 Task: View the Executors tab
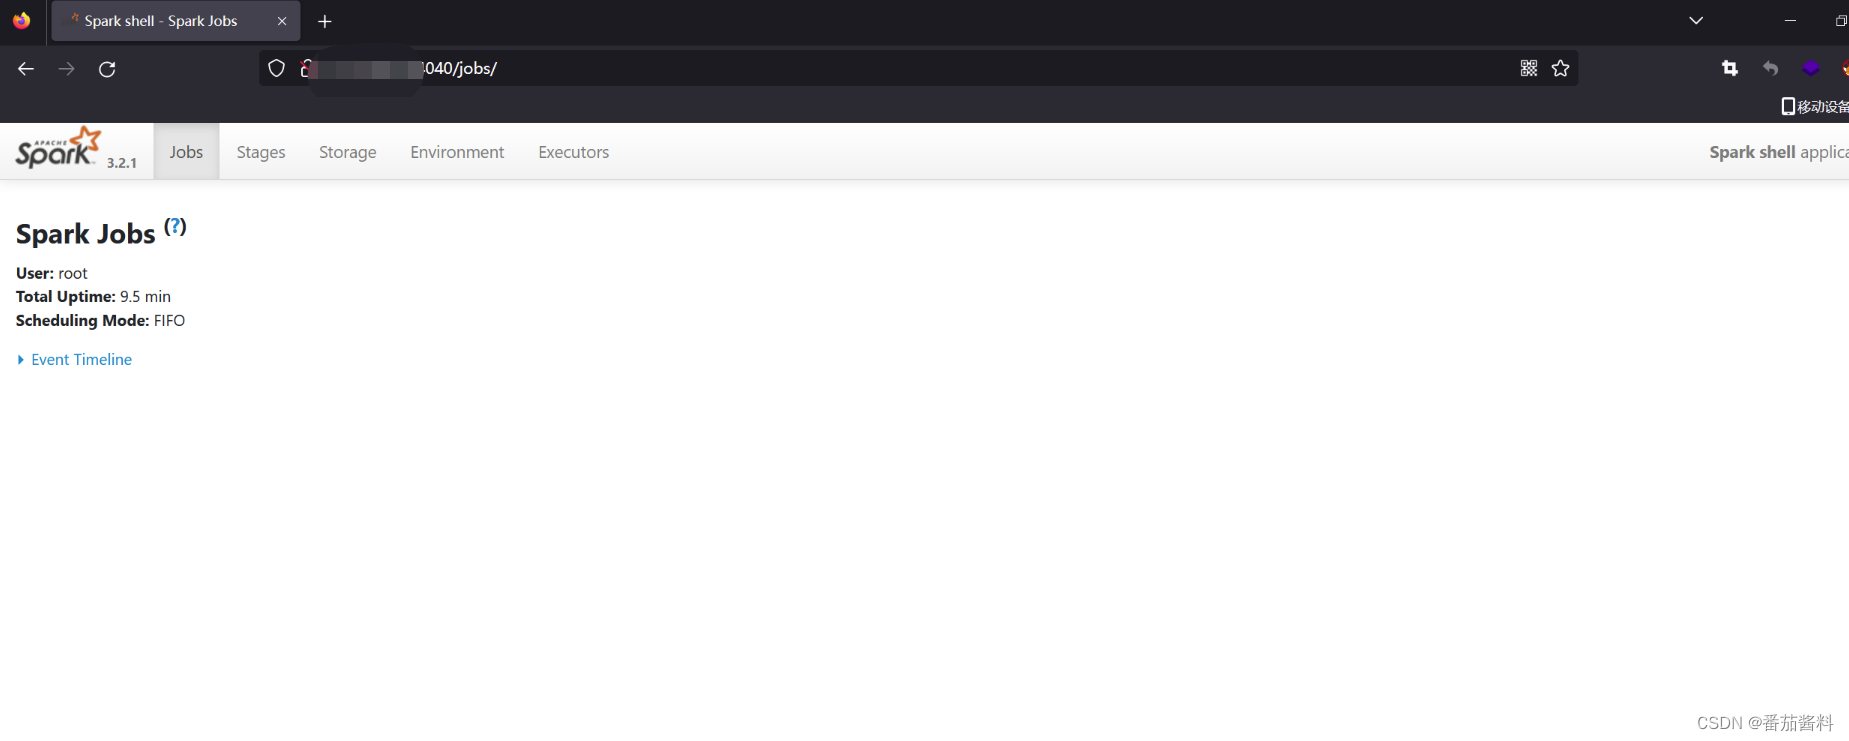[574, 152]
